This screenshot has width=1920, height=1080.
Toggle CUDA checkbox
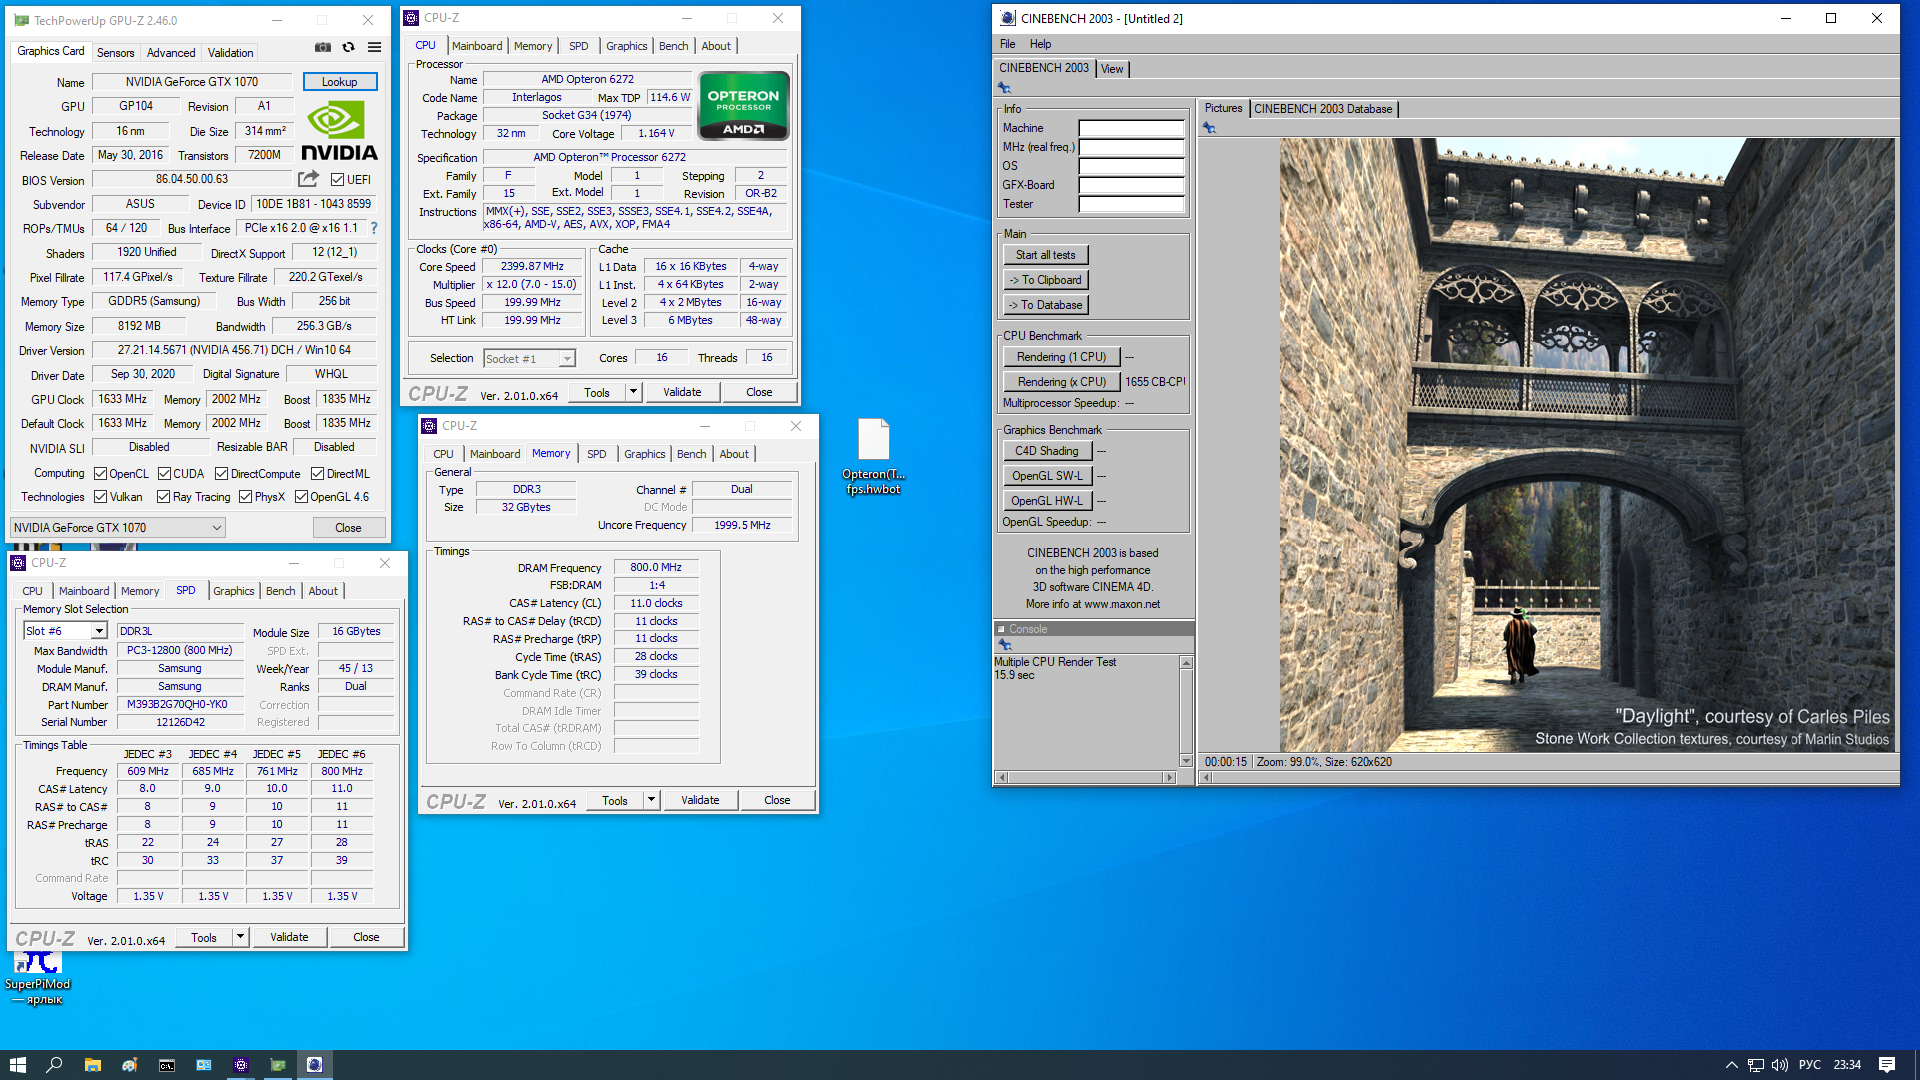[x=164, y=474]
